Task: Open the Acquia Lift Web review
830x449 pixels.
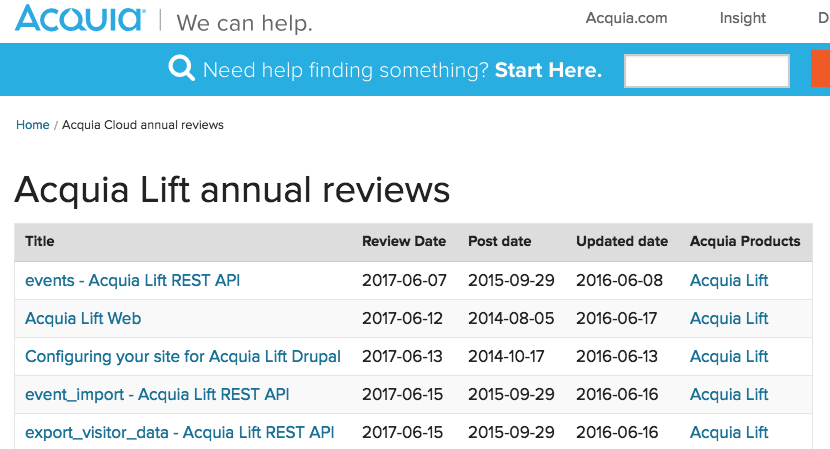Action: coord(83,318)
